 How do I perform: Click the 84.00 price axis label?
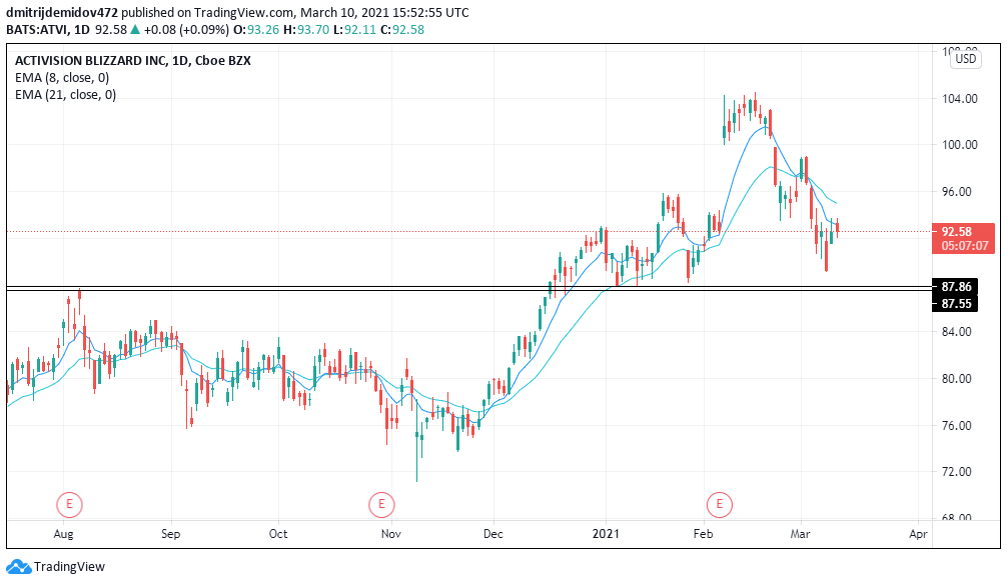[x=956, y=331]
